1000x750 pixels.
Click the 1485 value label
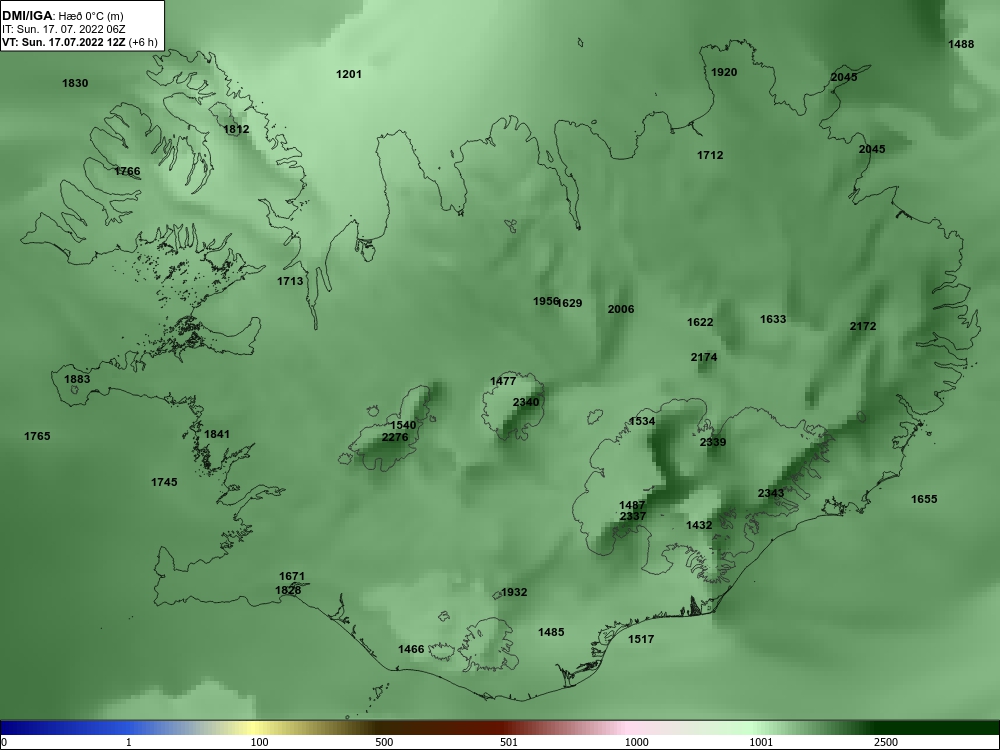click(x=551, y=632)
